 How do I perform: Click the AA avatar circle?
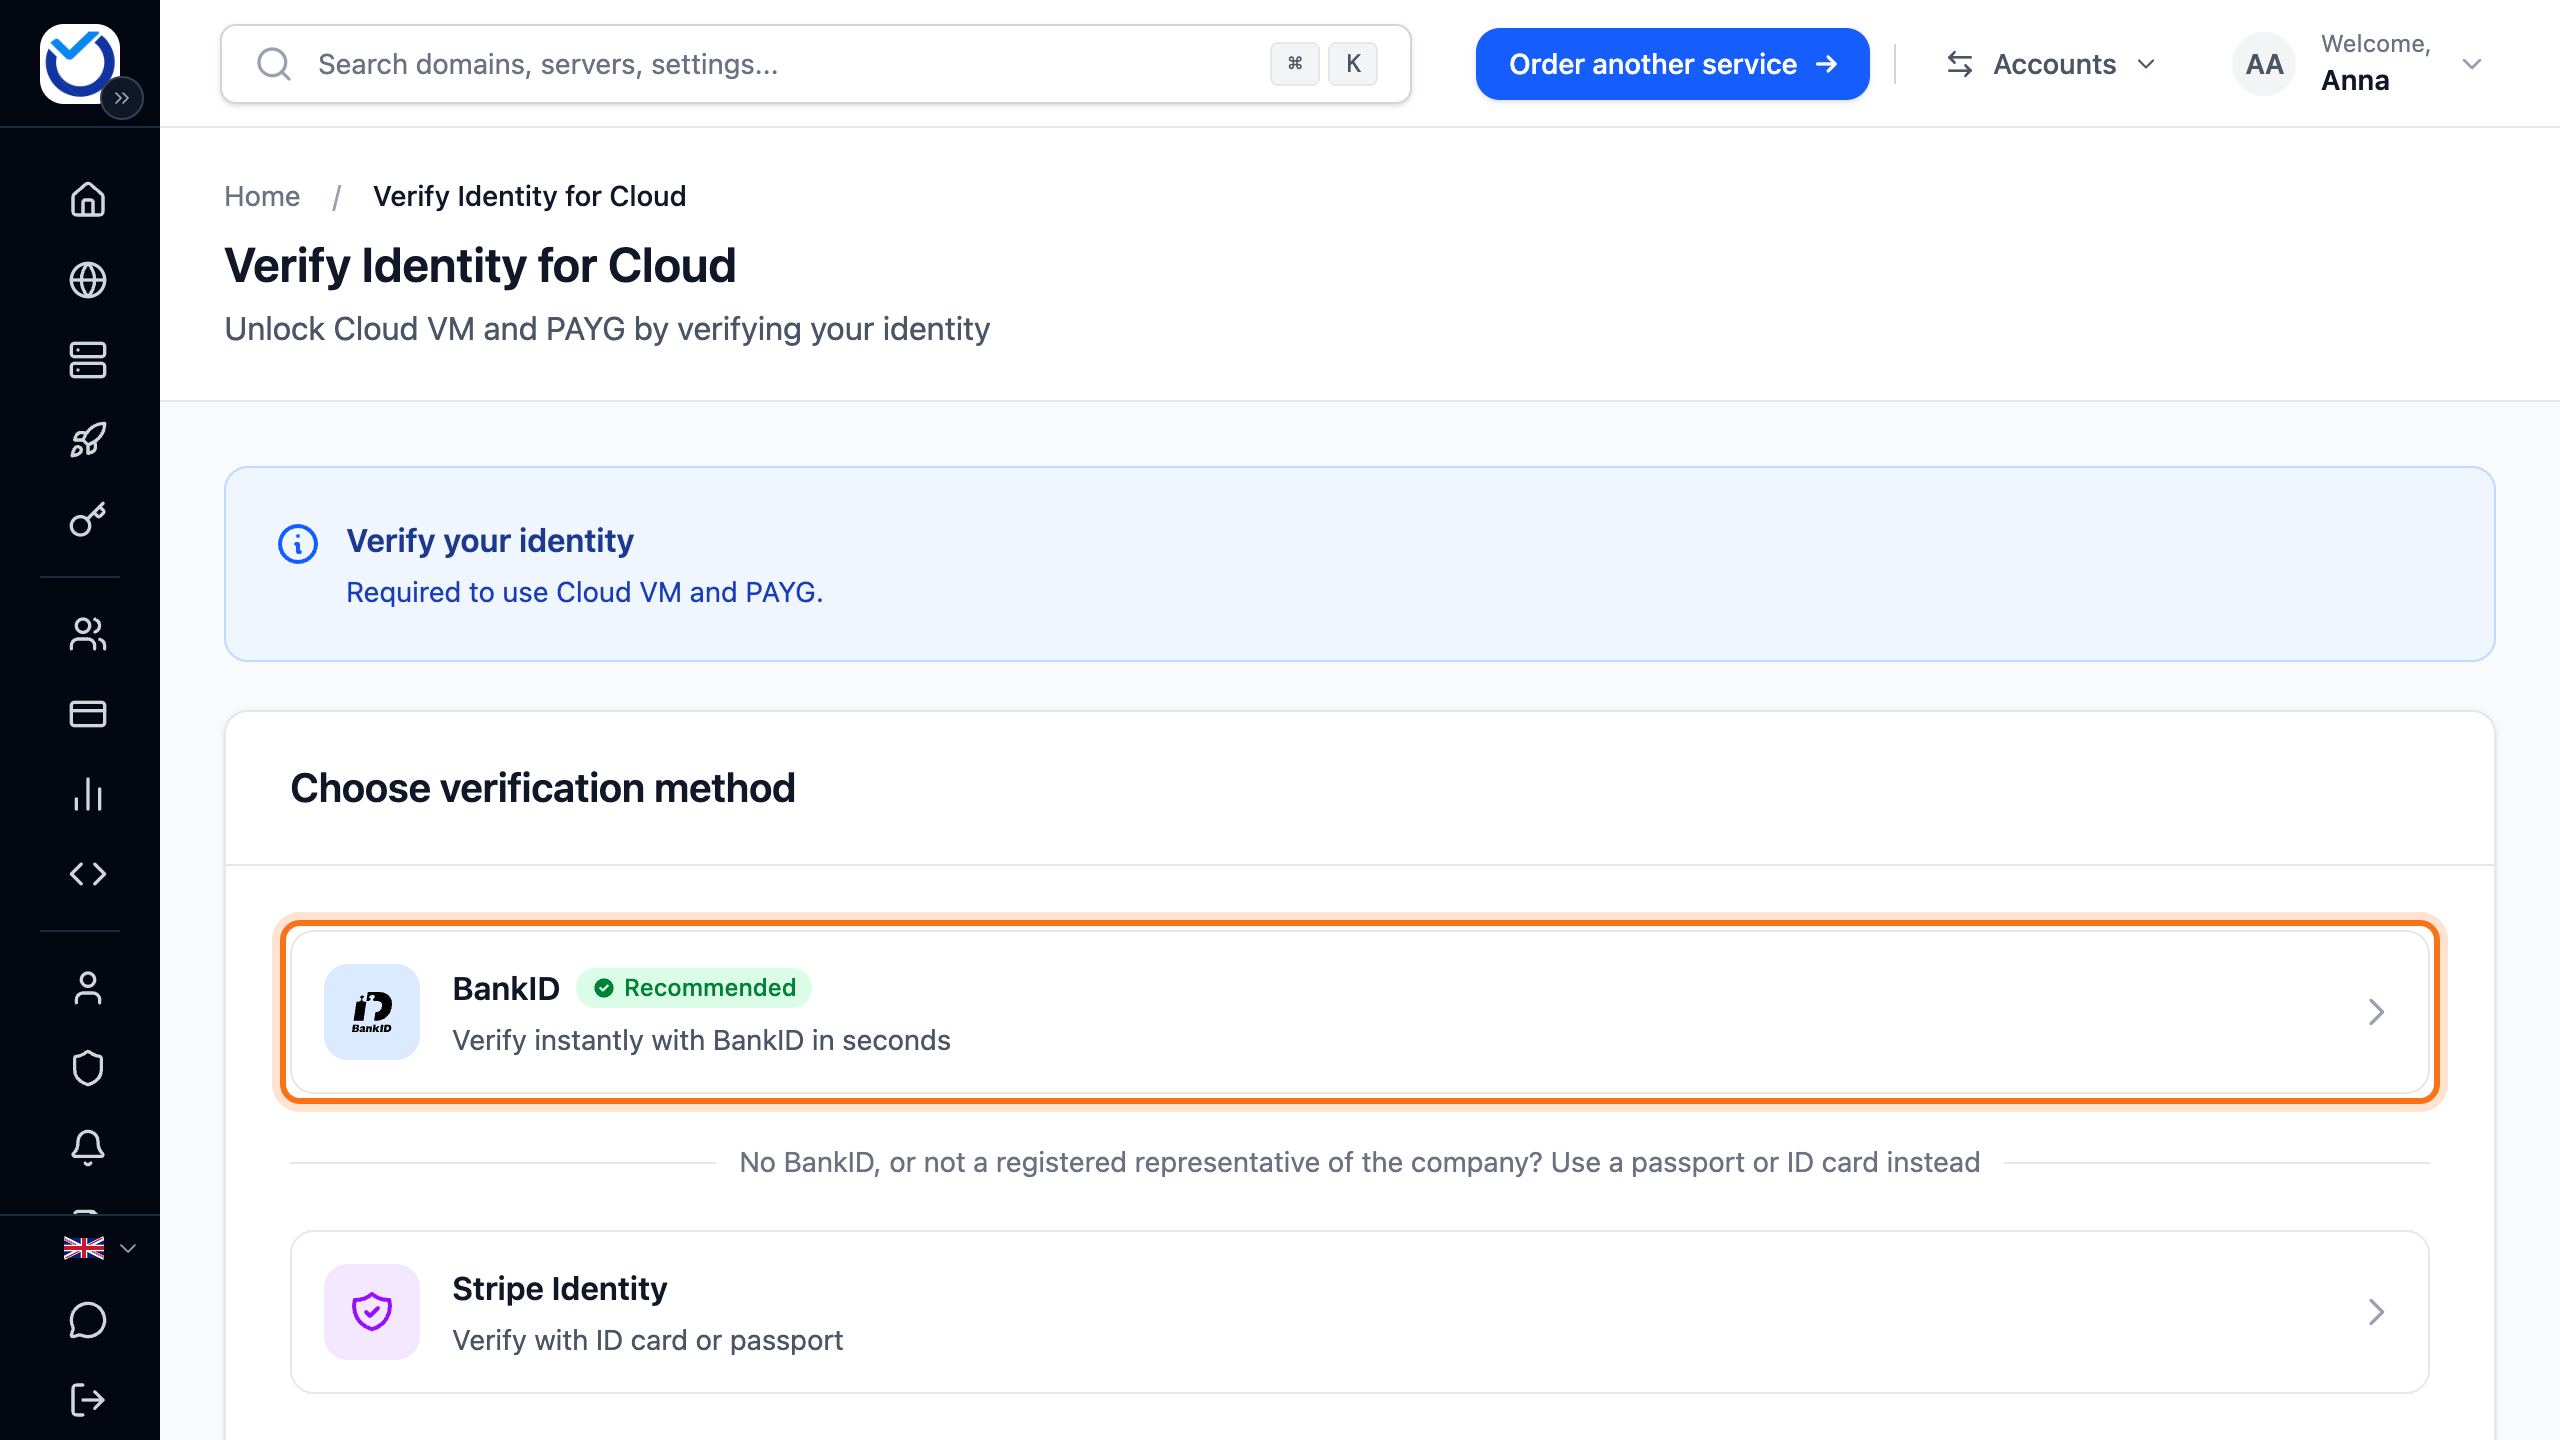click(x=2264, y=64)
